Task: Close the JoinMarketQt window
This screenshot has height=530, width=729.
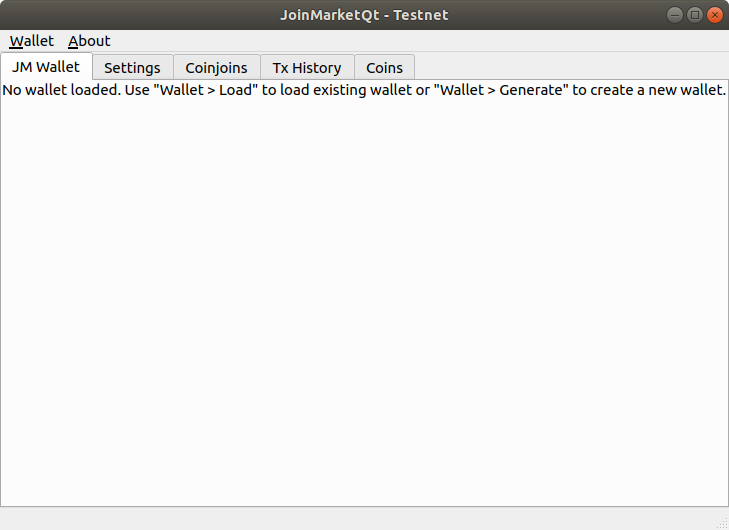Action: pos(714,15)
